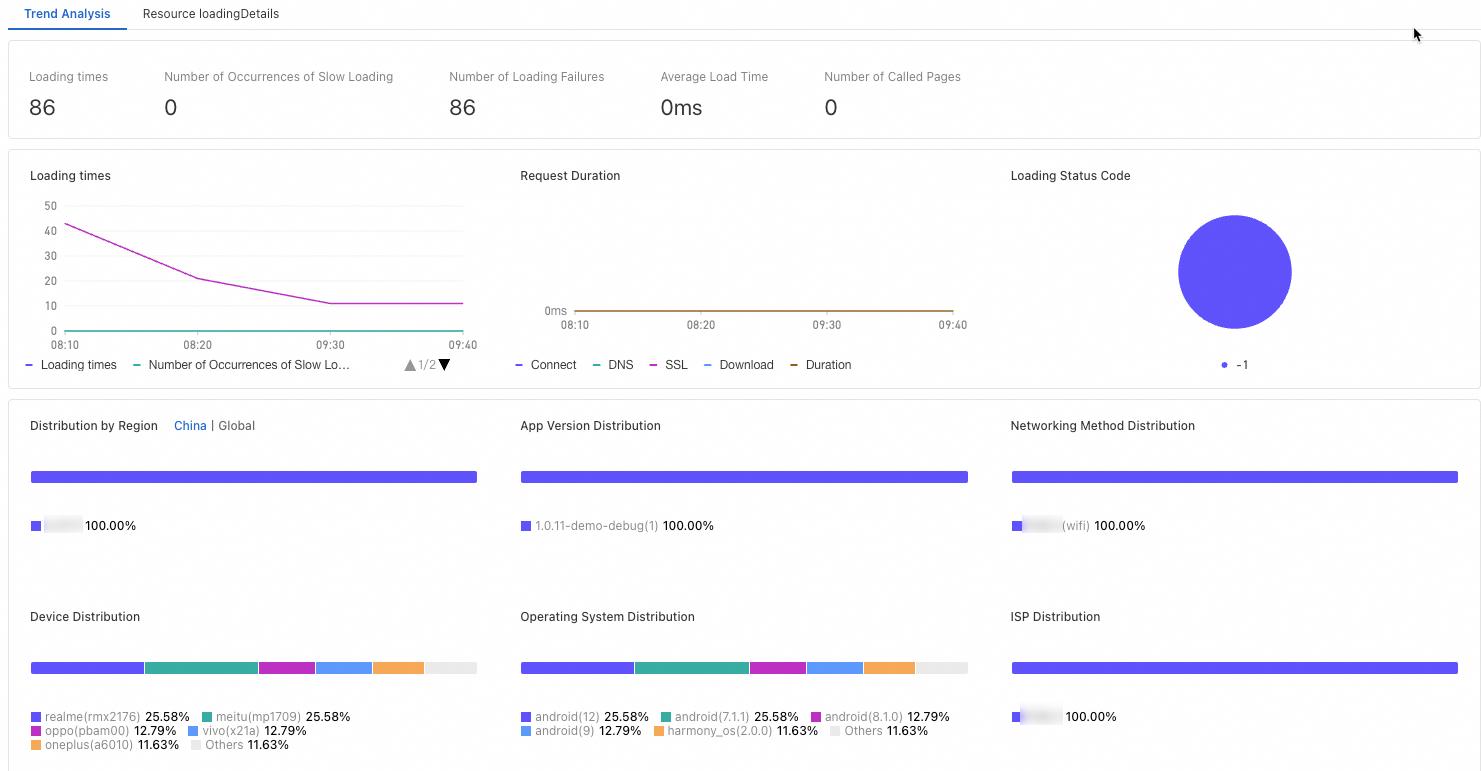The height and width of the screenshot is (771, 1481).
Task: Switch region distribution to Global
Action: (237, 426)
